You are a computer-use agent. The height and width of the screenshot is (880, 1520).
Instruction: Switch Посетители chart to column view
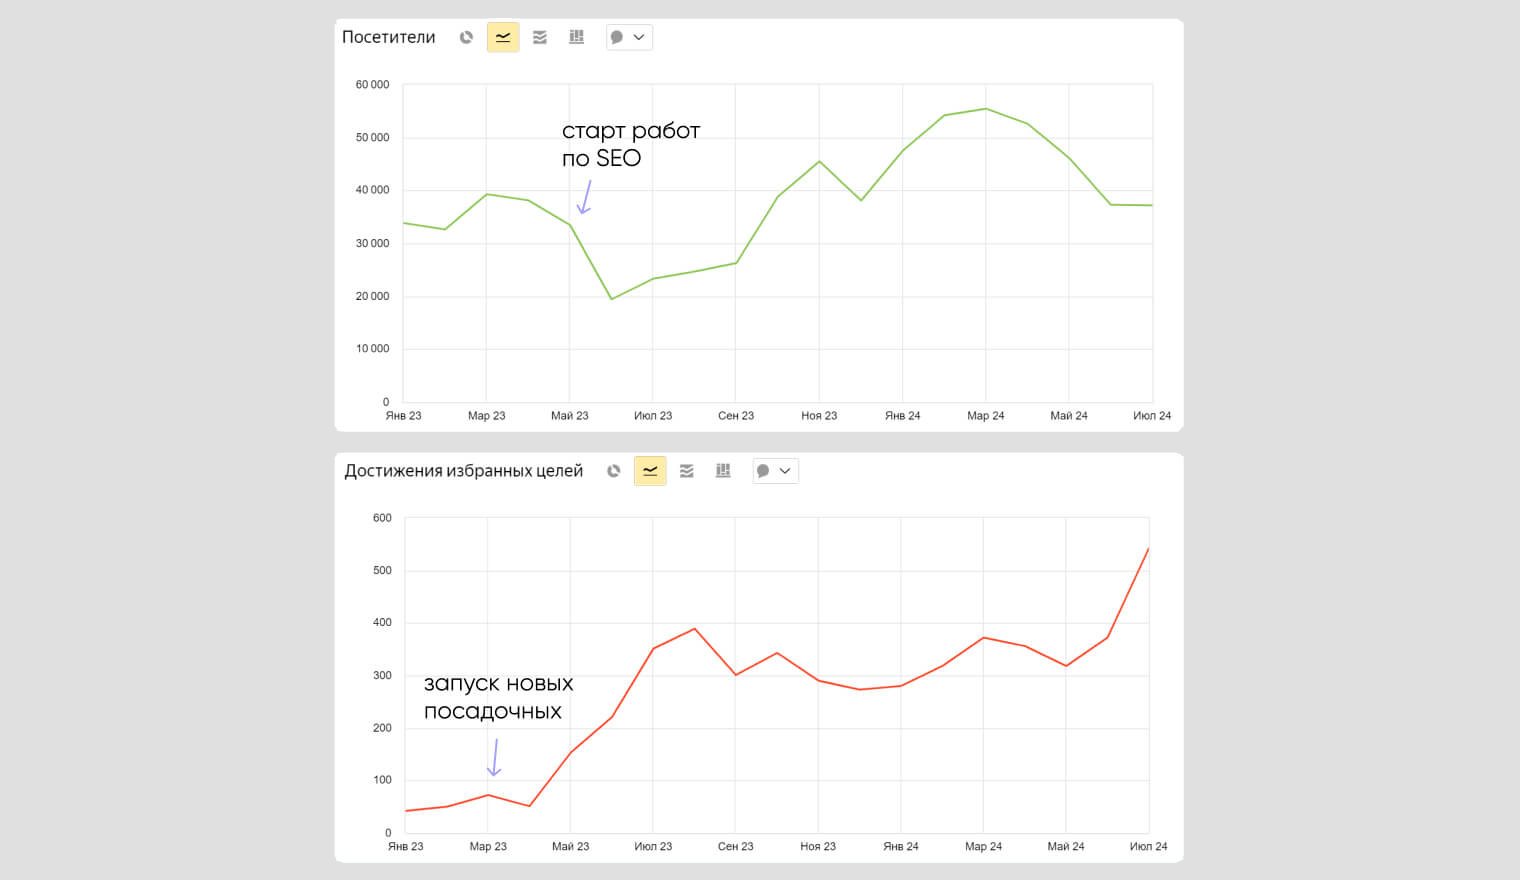tap(576, 37)
